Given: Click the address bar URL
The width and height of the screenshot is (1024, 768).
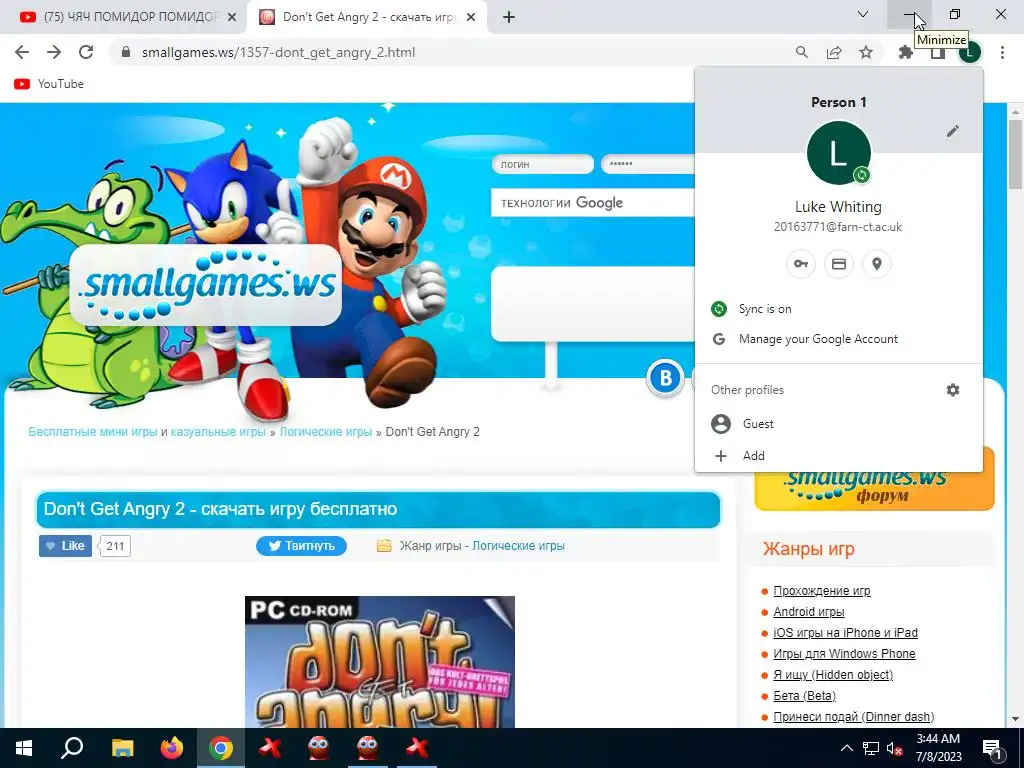Looking at the screenshot, I should 278,52.
